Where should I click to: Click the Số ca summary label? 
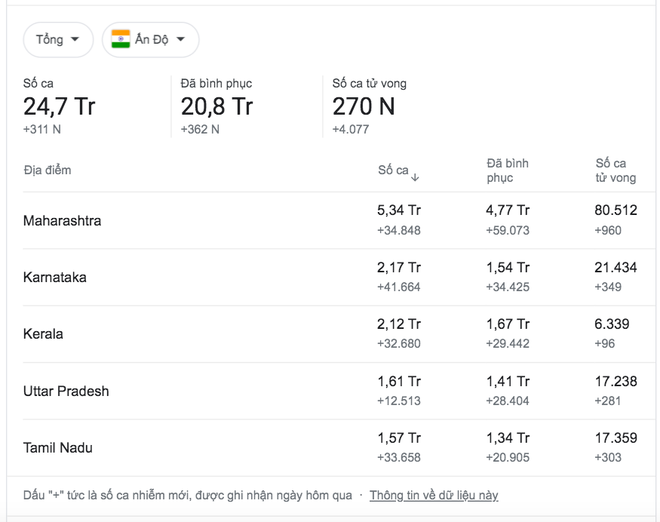(38, 83)
